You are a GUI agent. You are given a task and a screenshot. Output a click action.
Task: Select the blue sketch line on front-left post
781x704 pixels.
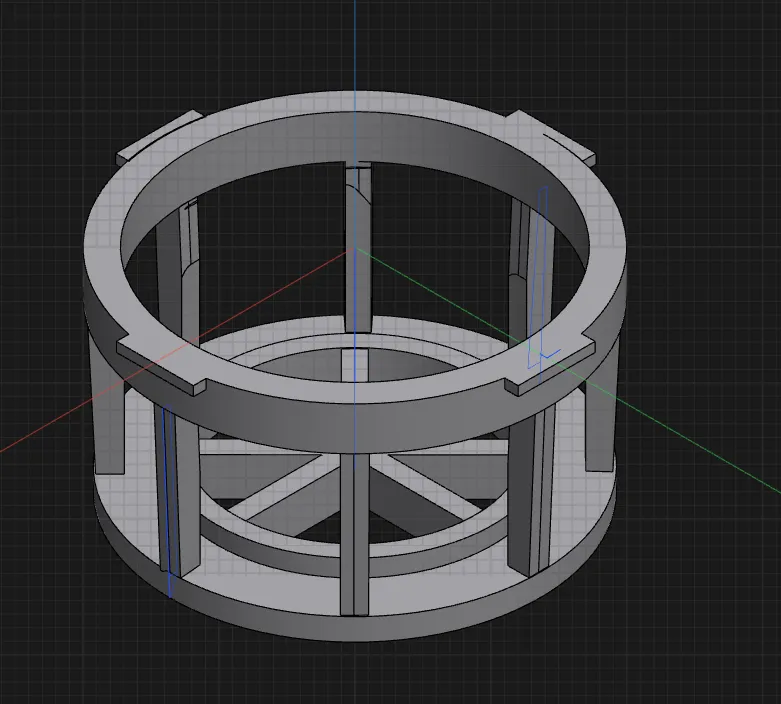(168, 501)
